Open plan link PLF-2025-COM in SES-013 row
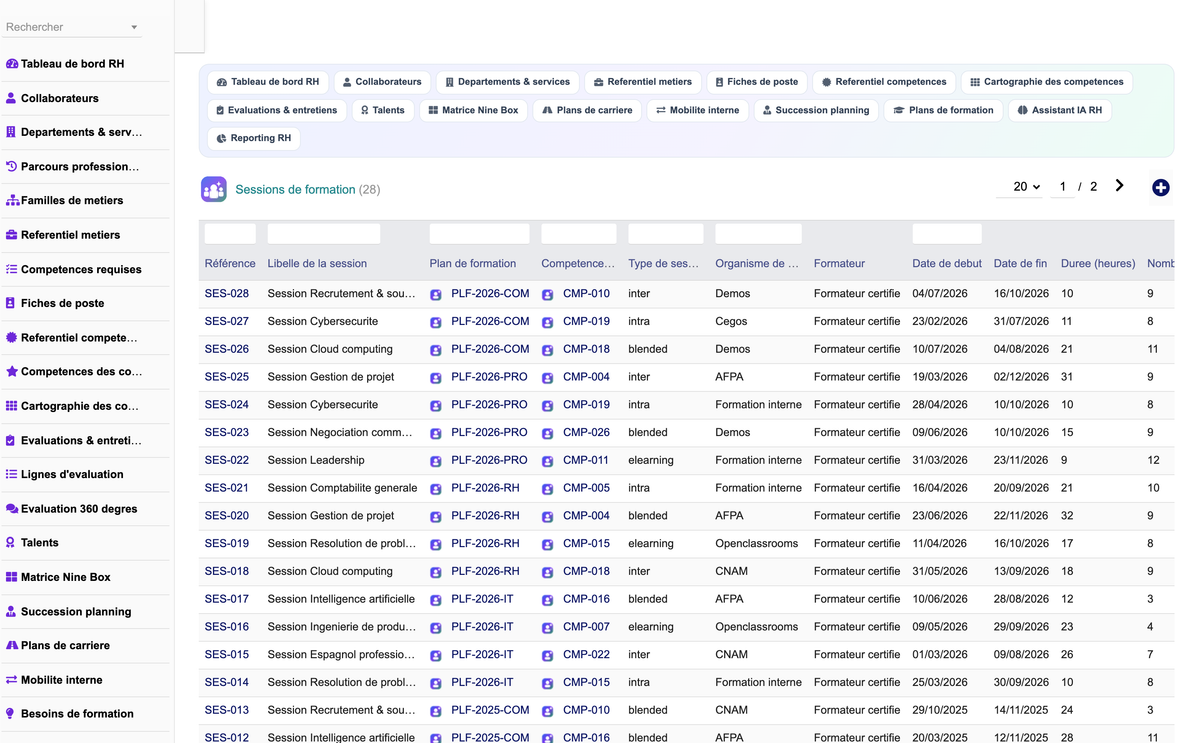Screen dimensions: 1200x743 coord(490,710)
